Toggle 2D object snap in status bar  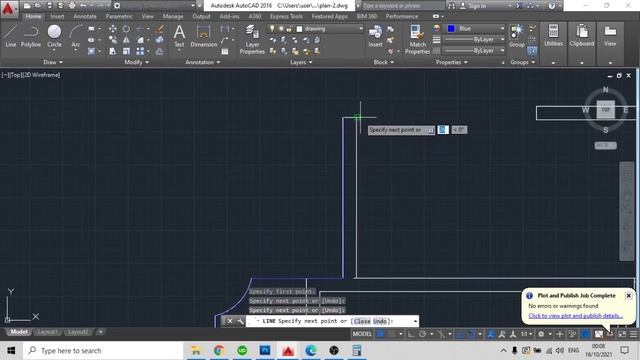tap(470, 334)
